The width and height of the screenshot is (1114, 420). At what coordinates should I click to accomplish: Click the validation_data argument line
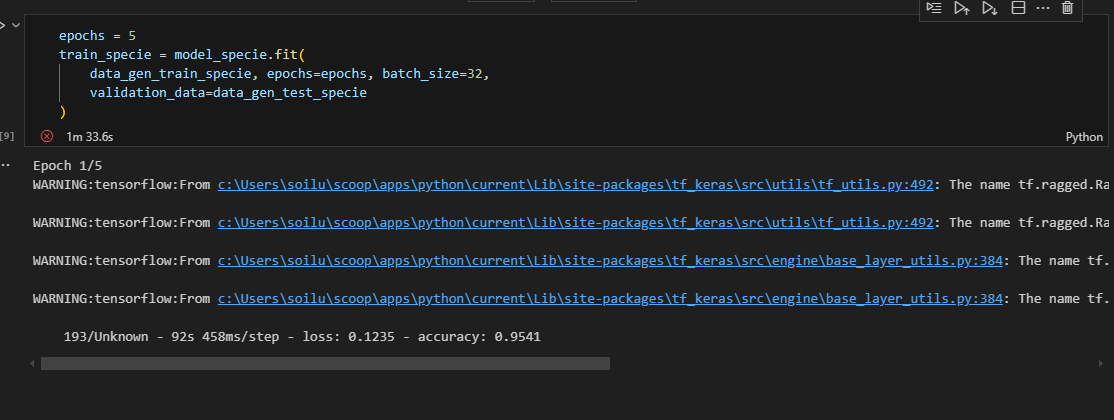coord(228,93)
